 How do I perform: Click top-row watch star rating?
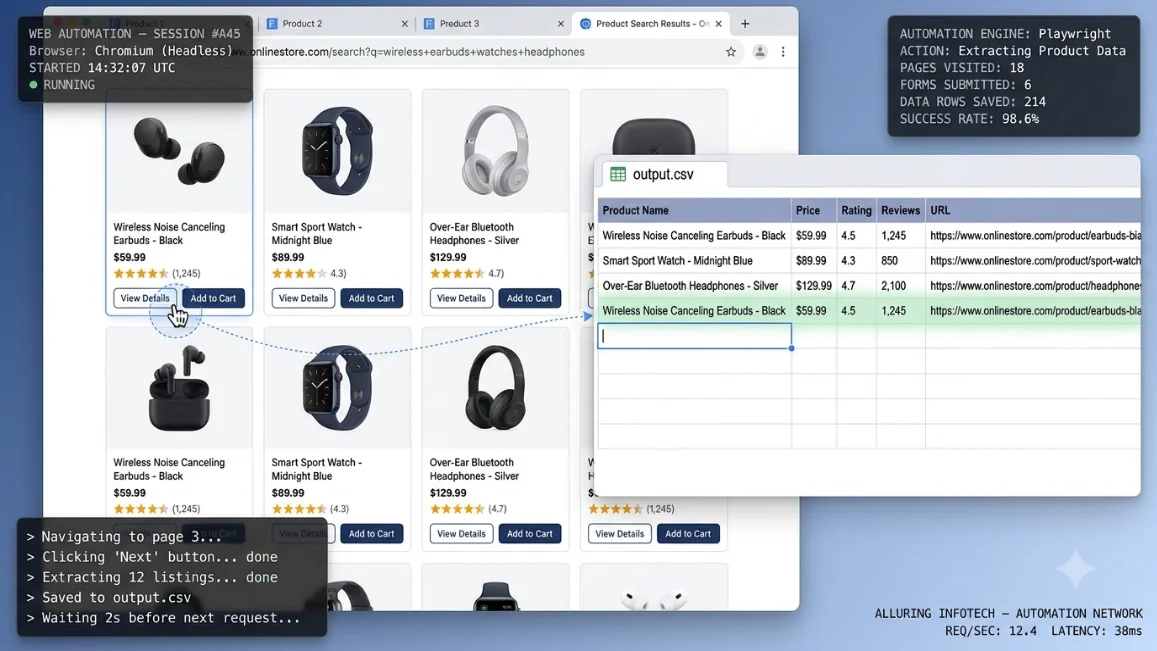299,273
